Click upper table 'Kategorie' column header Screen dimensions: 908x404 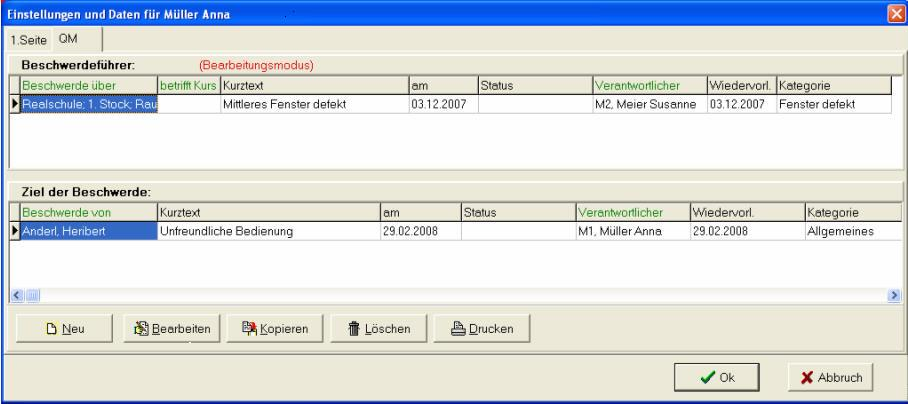(834, 86)
